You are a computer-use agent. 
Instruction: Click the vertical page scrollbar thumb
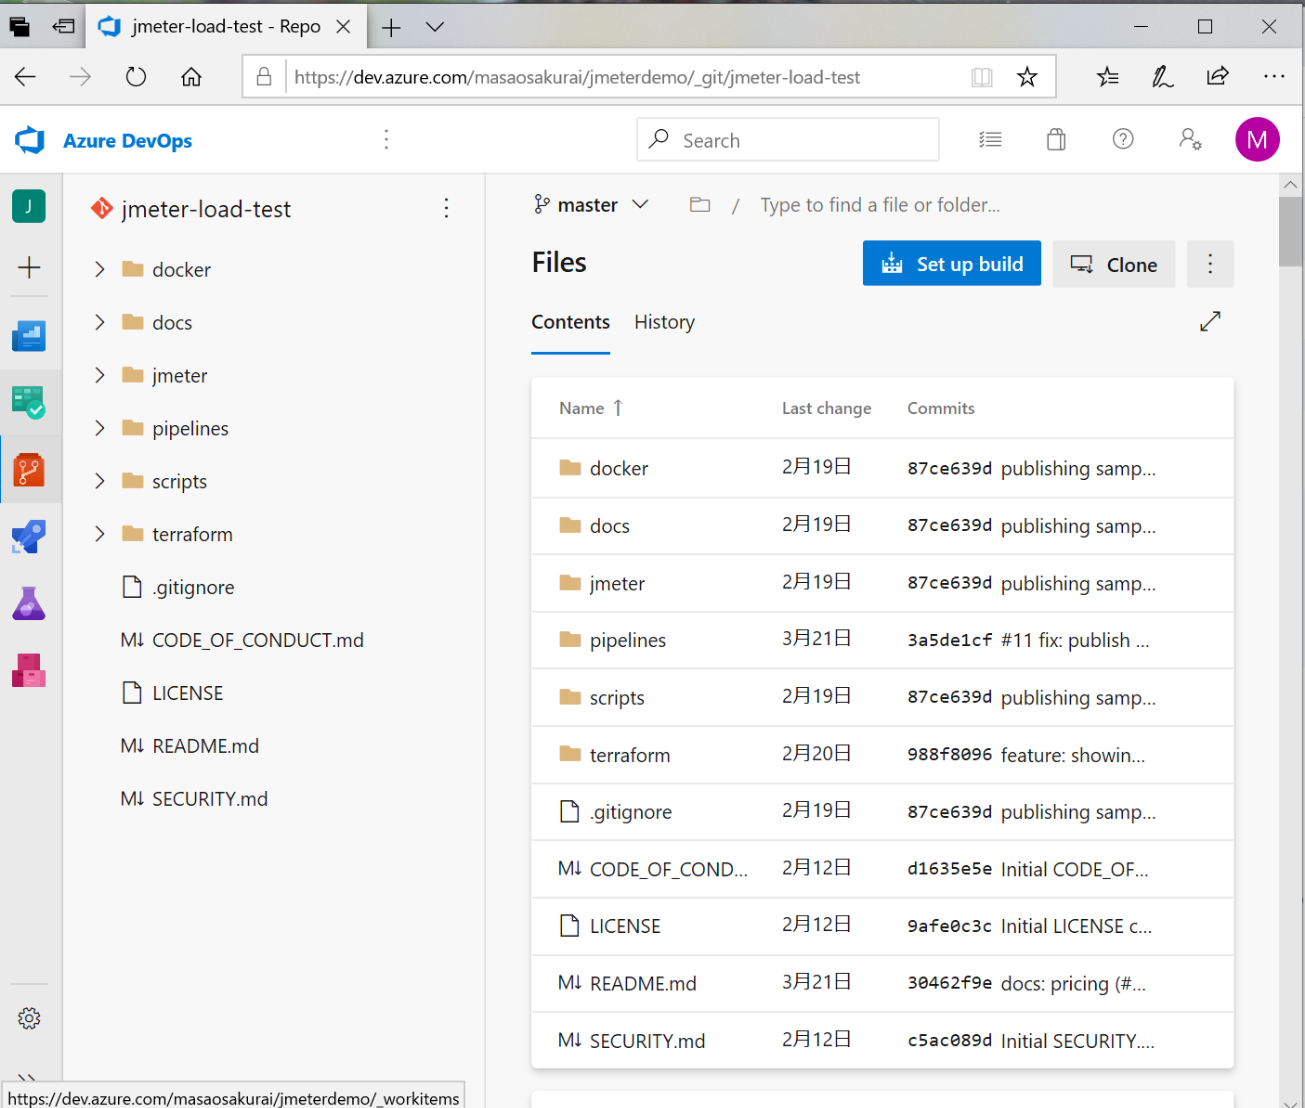[x=1290, y=231]
